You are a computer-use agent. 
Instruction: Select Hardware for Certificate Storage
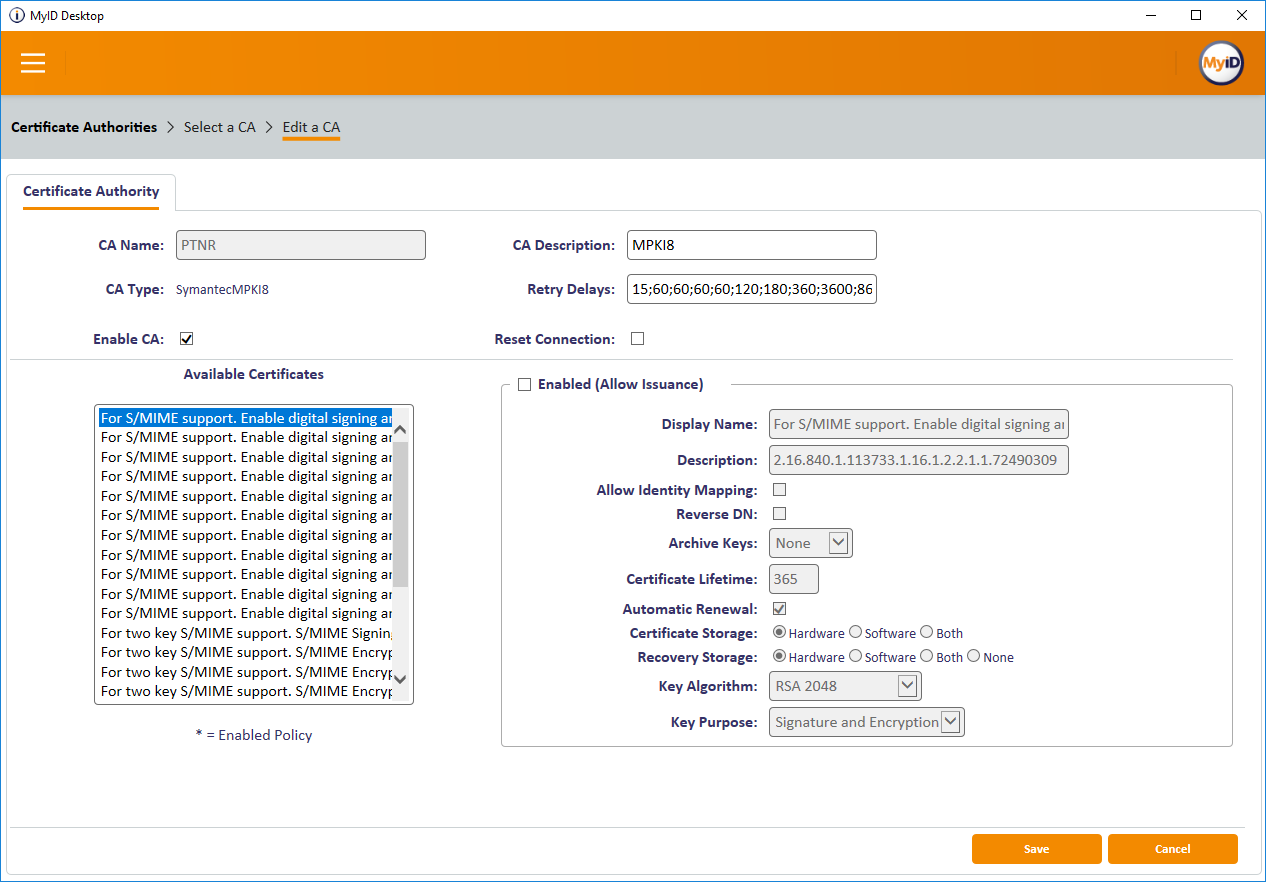click(x=780, y=632)
